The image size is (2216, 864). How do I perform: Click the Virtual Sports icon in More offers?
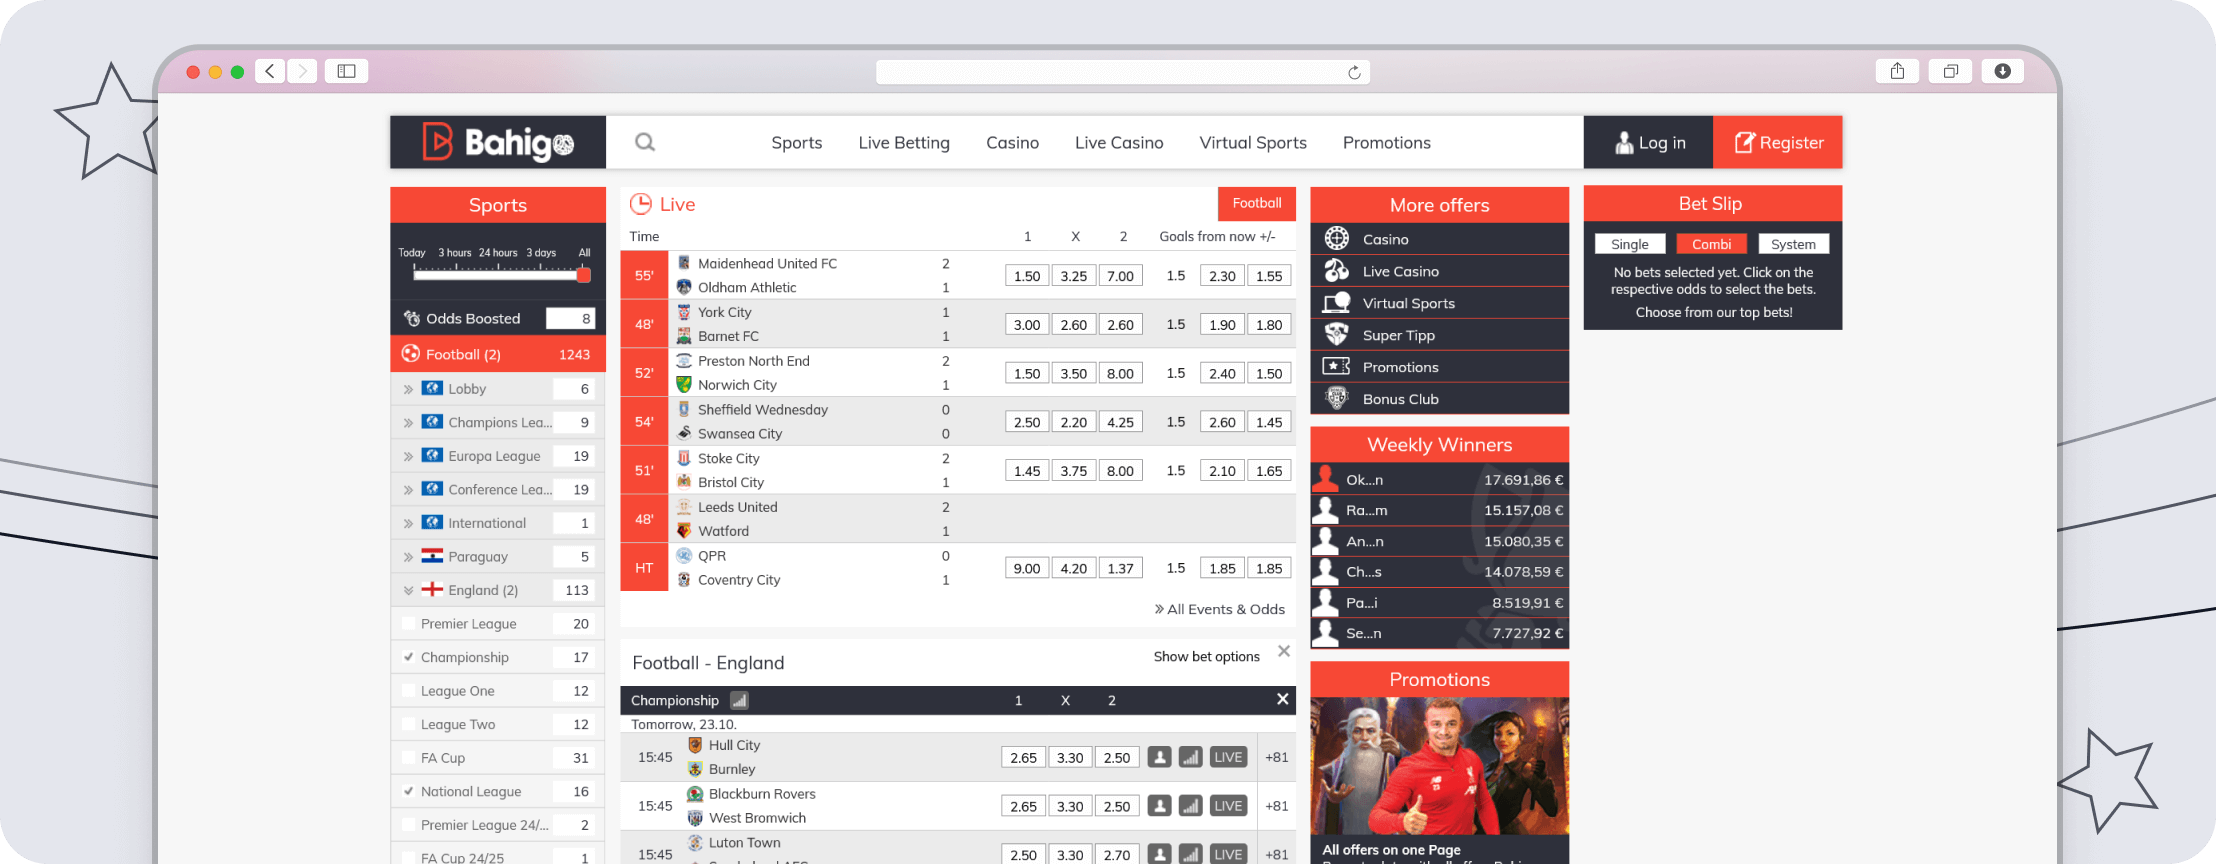pyautogui.click(x=1337, y=303)
